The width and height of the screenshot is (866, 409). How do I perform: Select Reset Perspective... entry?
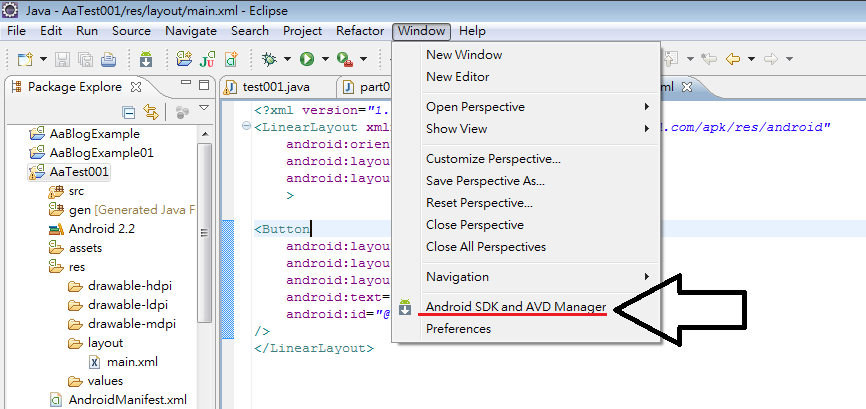526,203
